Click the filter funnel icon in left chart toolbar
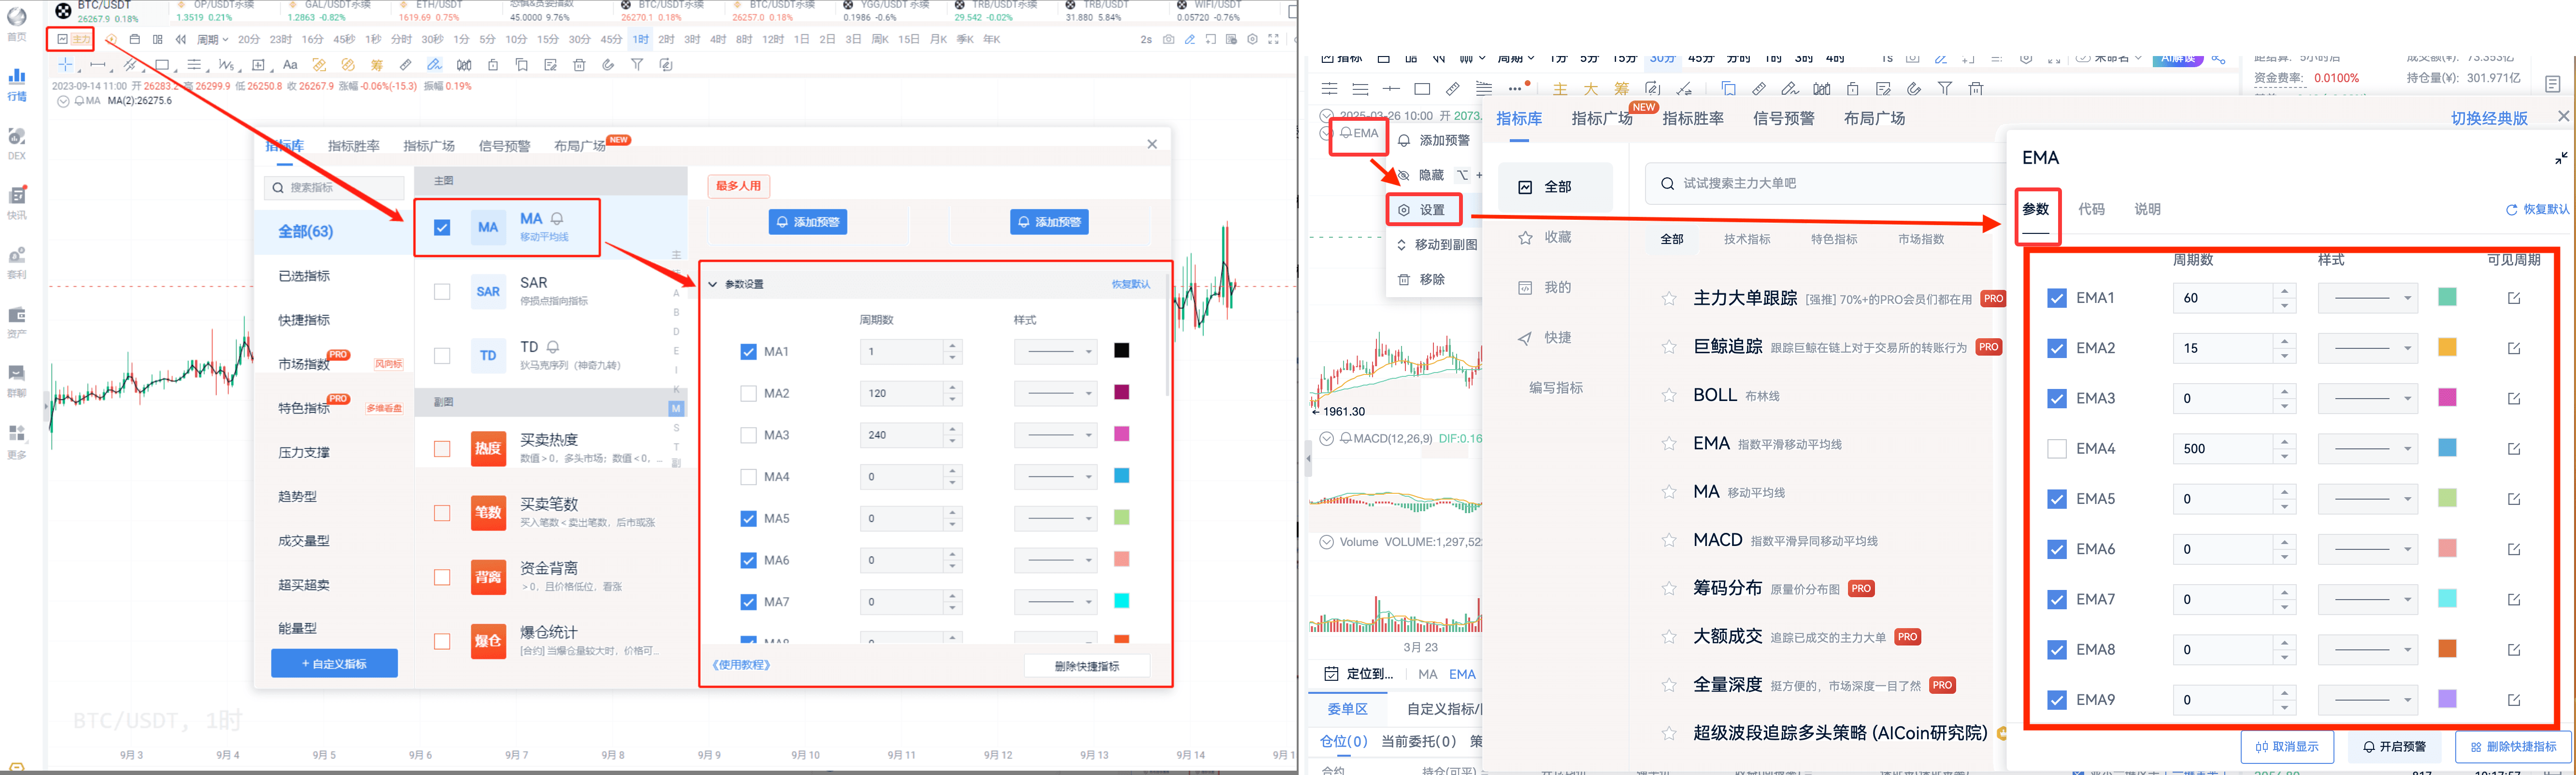Image resolution: width=2576 pixels, height=775 pixels. pos(637,65)
